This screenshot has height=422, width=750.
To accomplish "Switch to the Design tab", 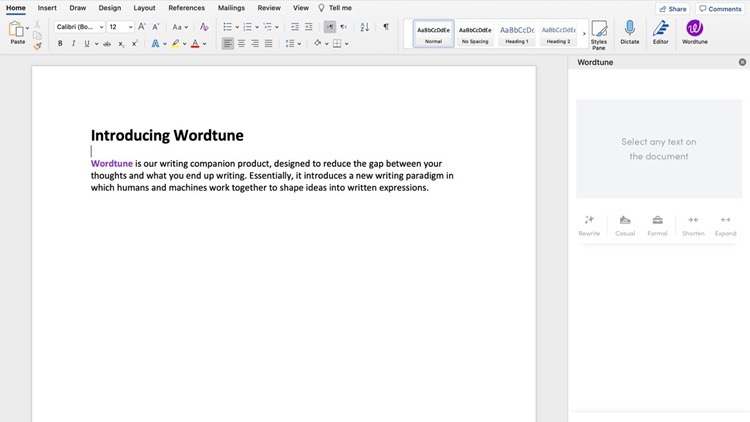I will pyautogui.click(x=110, y=8).
